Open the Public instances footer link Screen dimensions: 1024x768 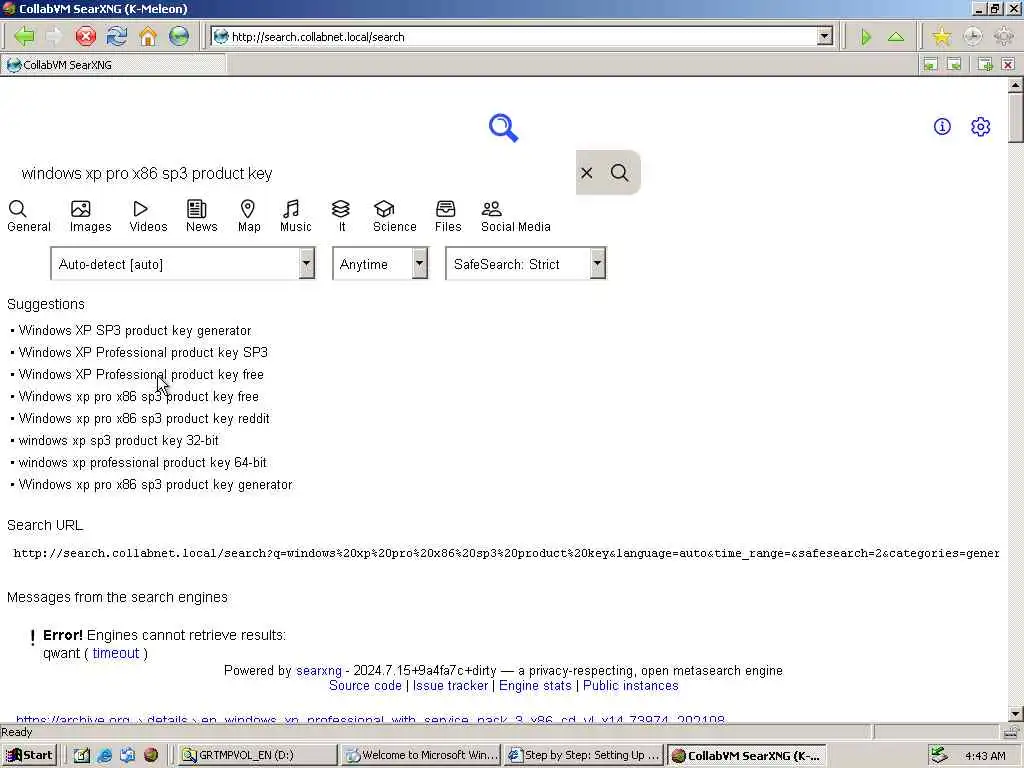630,686
